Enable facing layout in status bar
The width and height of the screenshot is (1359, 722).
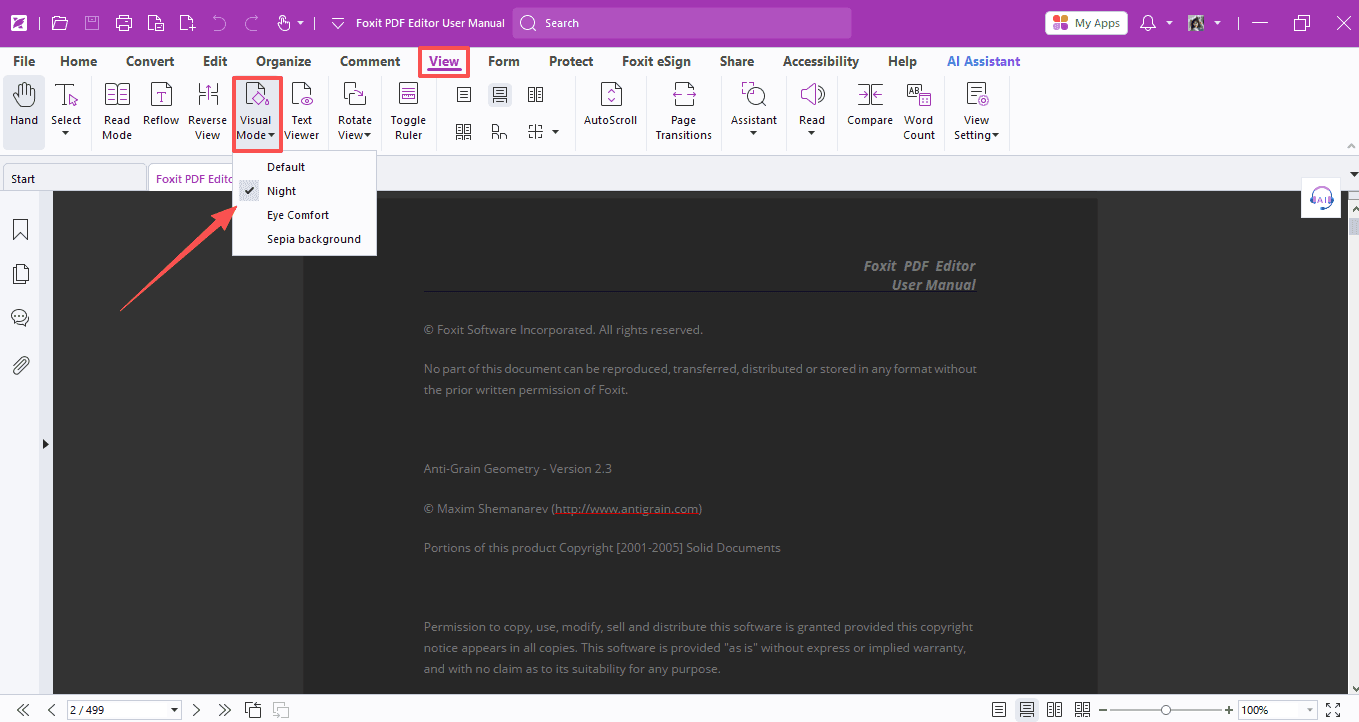click(1055, 710)
